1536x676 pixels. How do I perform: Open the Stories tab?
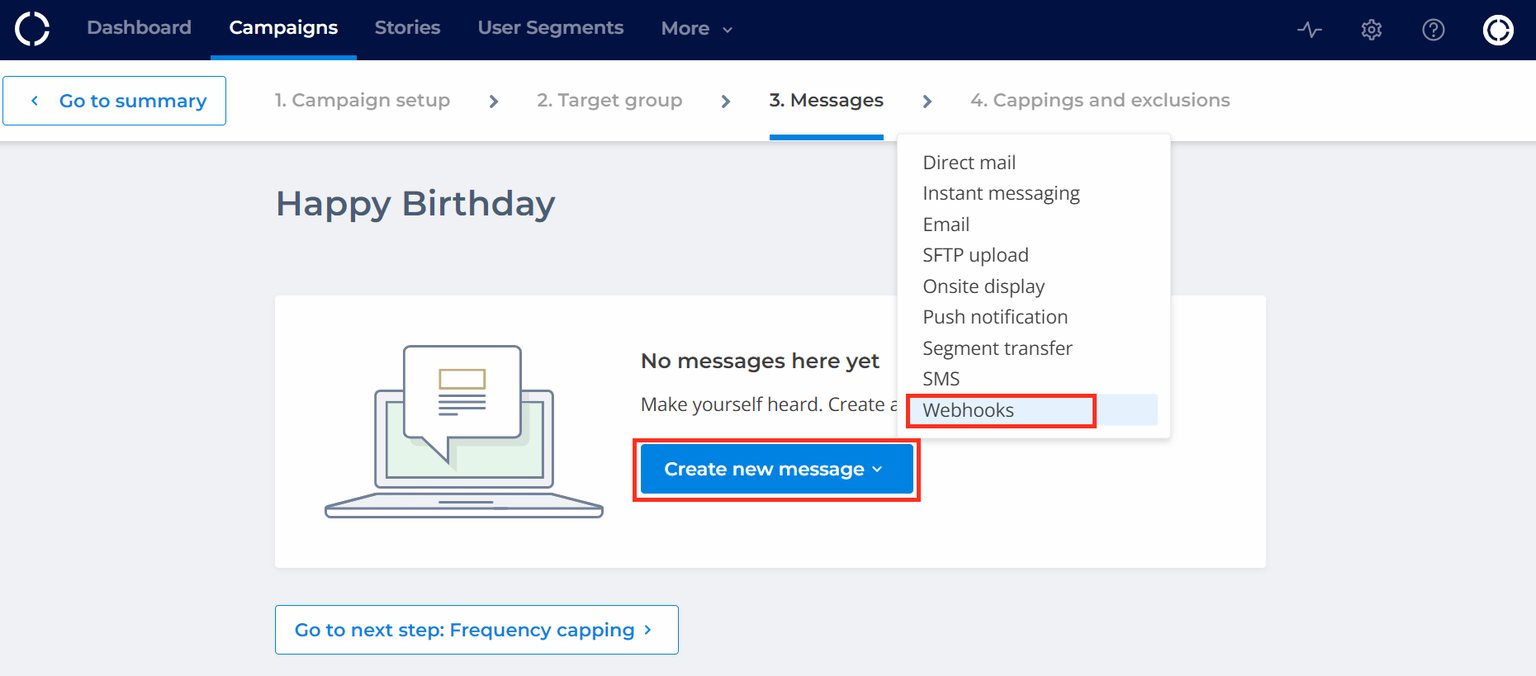point(407,28)
